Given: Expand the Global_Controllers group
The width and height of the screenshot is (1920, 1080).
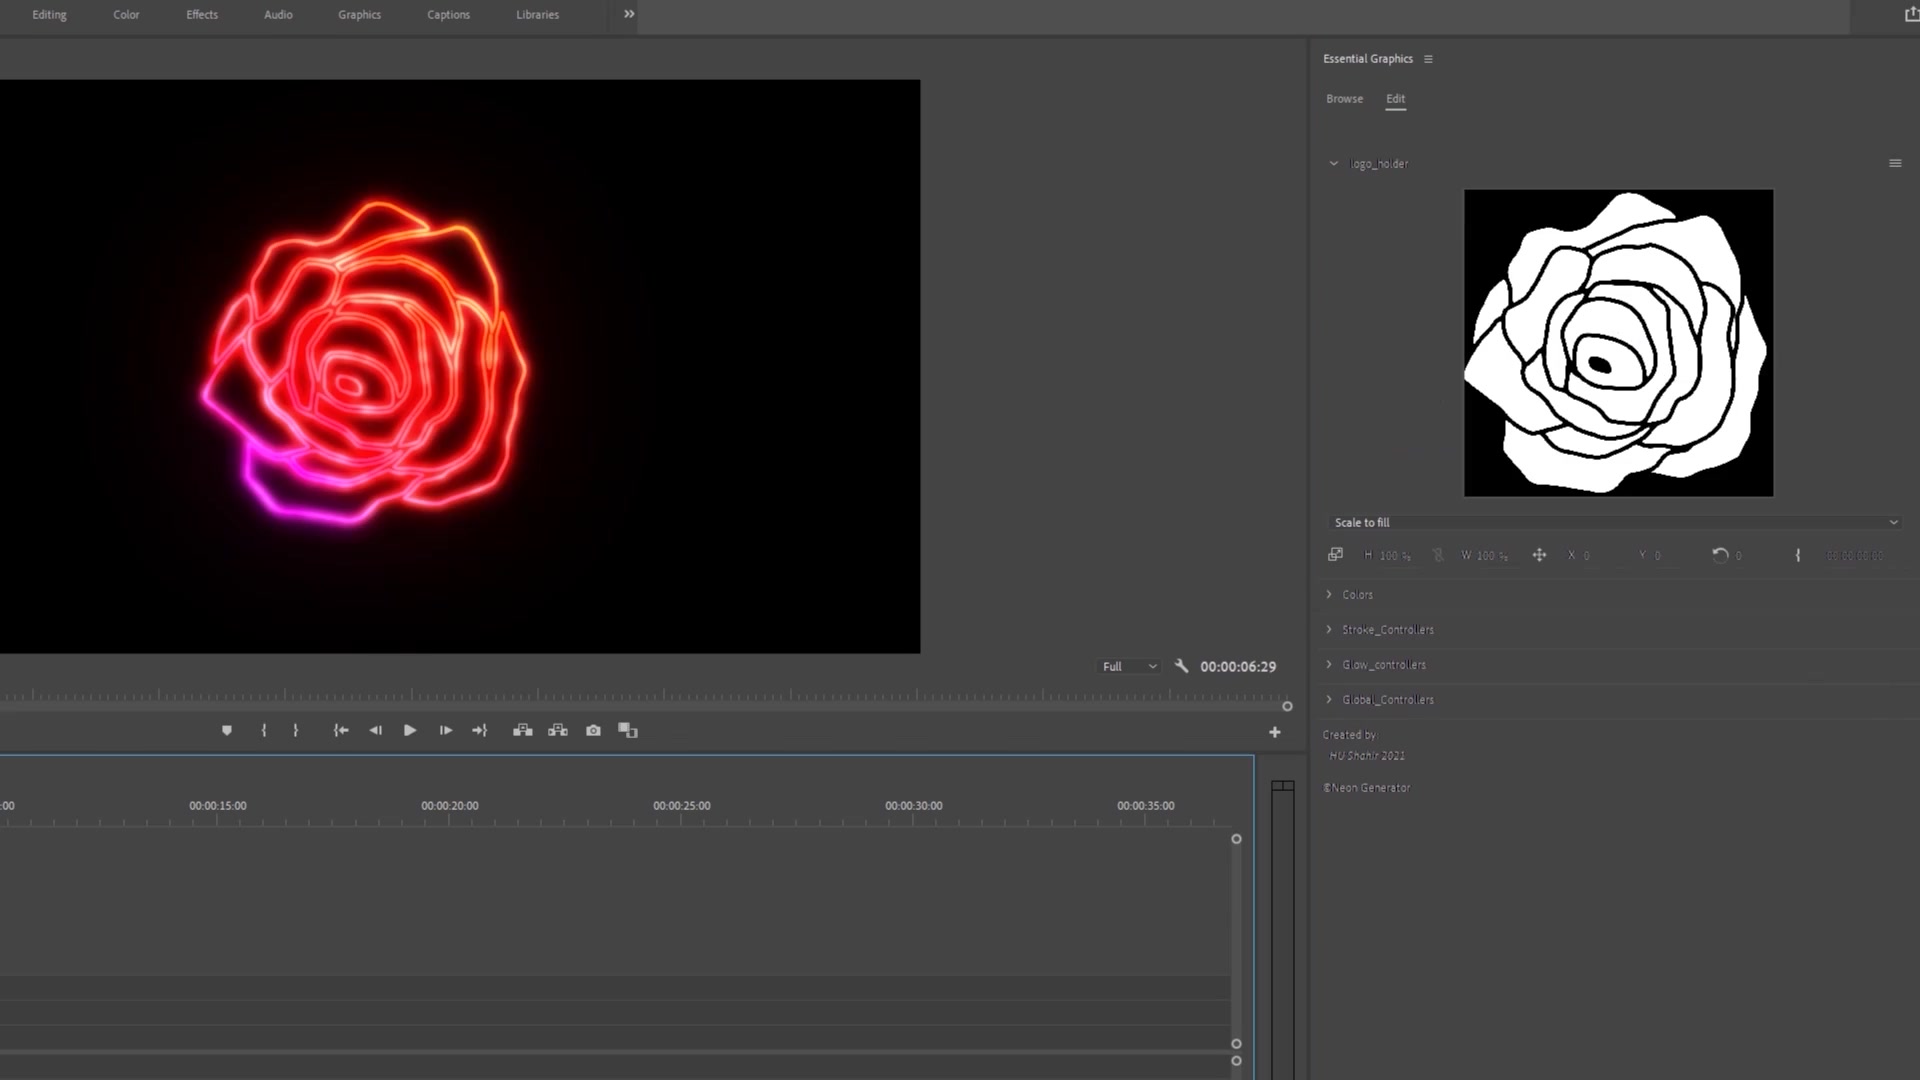Looking at the screenshot, I should 1329,700.
